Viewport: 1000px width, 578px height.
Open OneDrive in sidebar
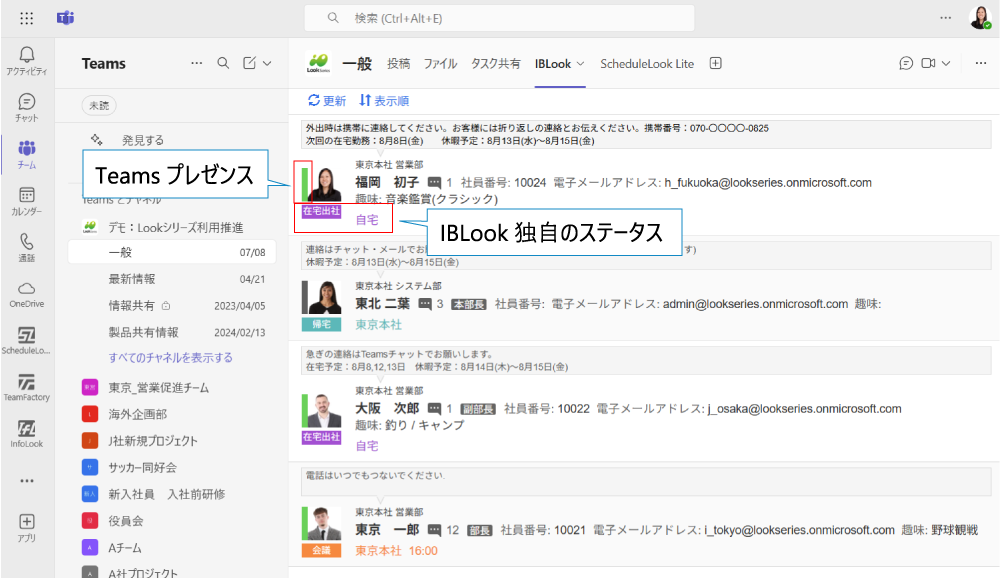(27, 295)
